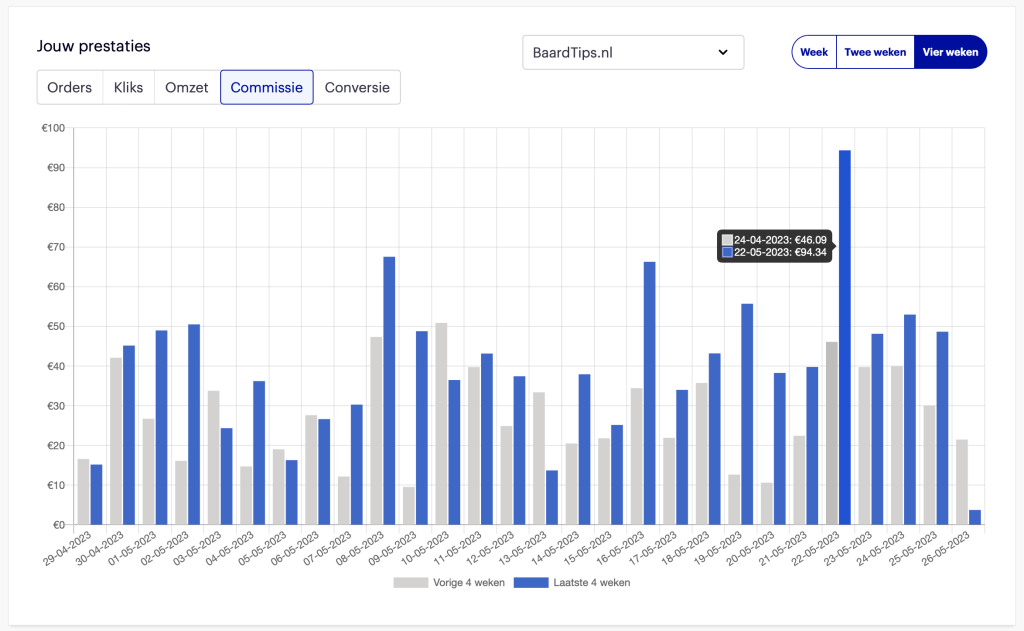Show the Conversie tab
The height and width of the screenshot is (631, 1024).
click(357, 87)
